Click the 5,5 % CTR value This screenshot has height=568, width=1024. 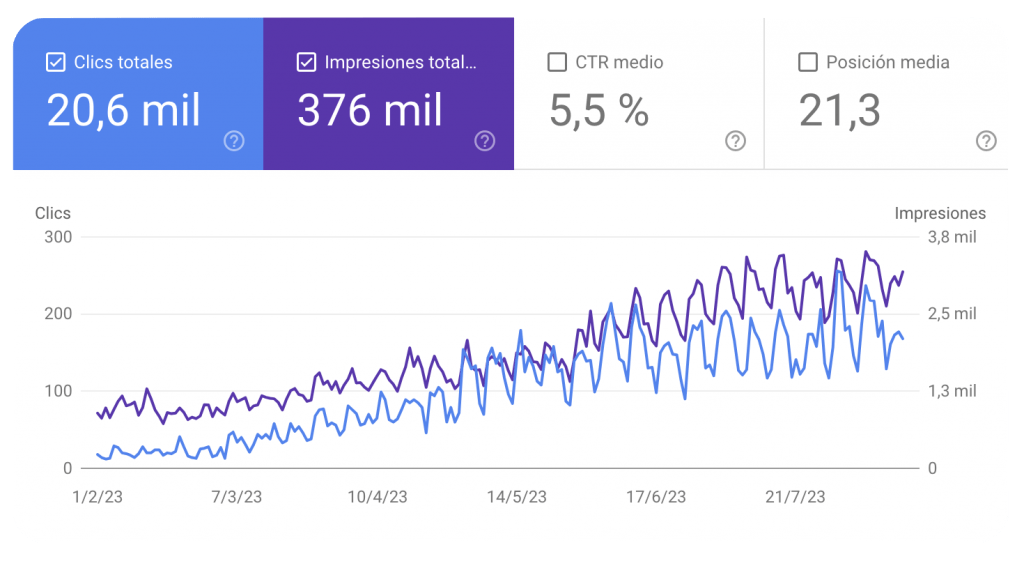[x=599, y=110]
